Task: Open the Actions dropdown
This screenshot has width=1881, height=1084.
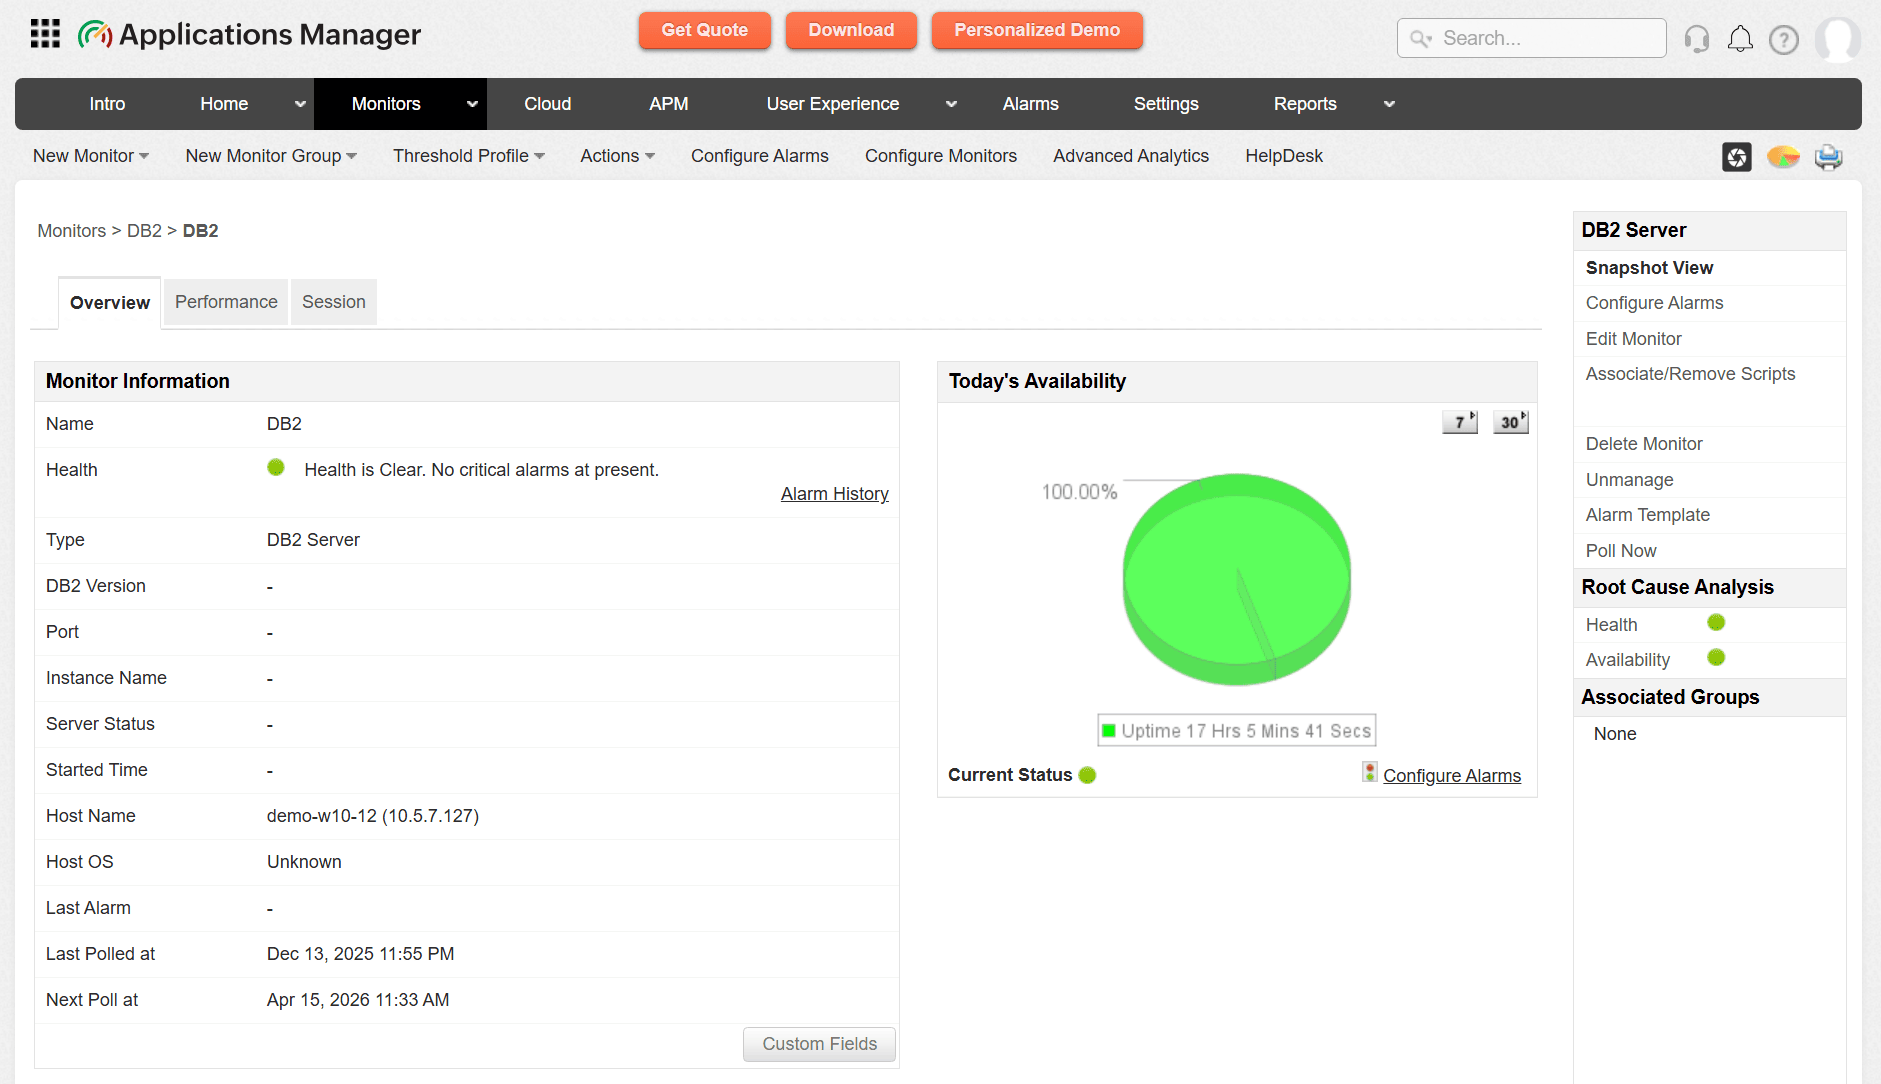Action: 617,156
